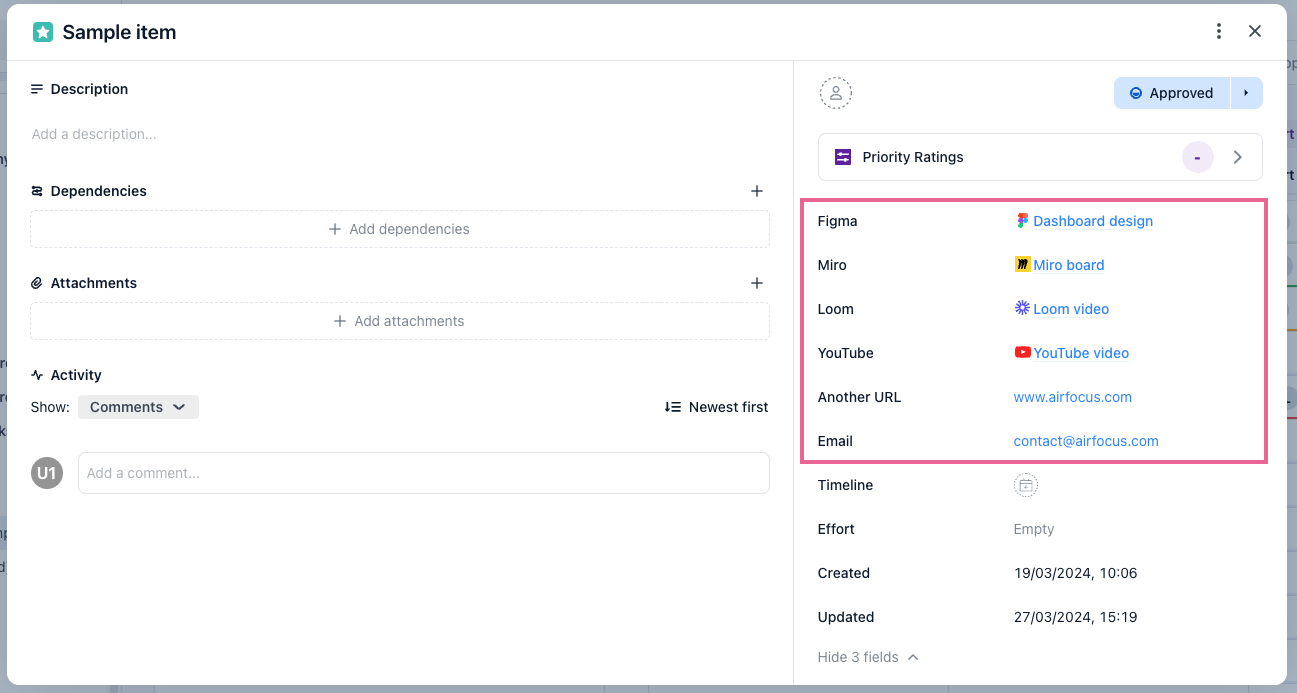The image size is (1297, 693).
Task: Click the U1 user avatar
Action: point(47,473)
